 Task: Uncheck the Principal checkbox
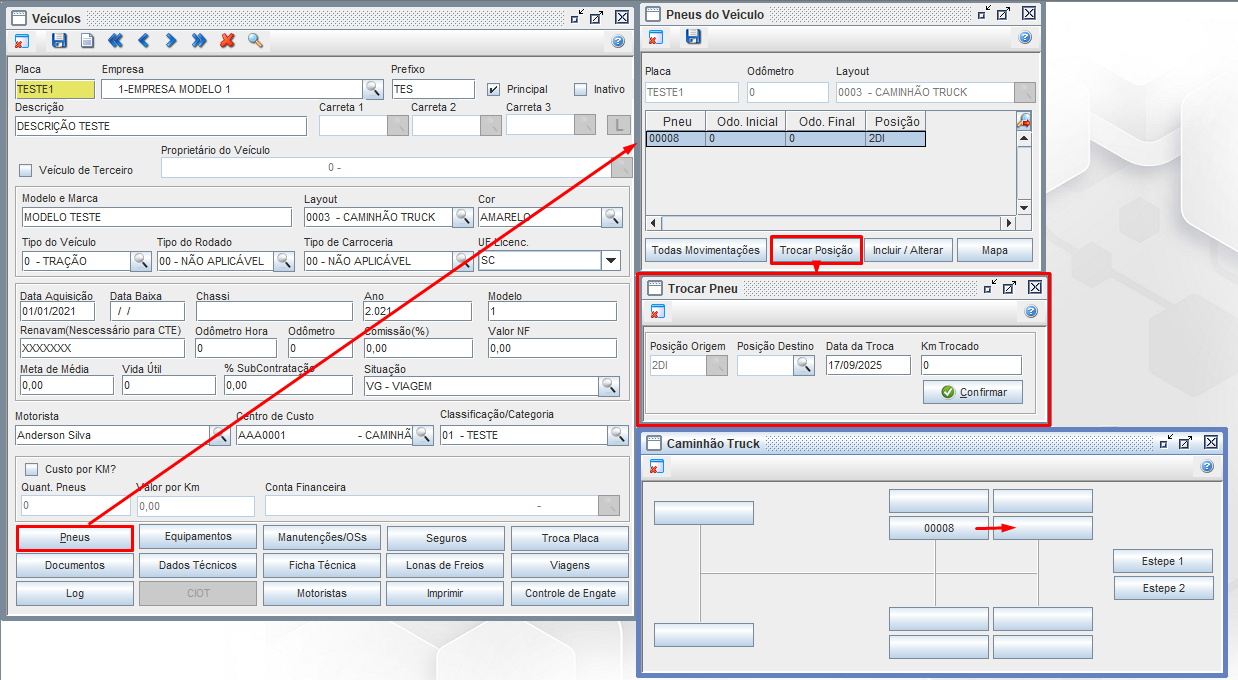click(x=493, y=89)
